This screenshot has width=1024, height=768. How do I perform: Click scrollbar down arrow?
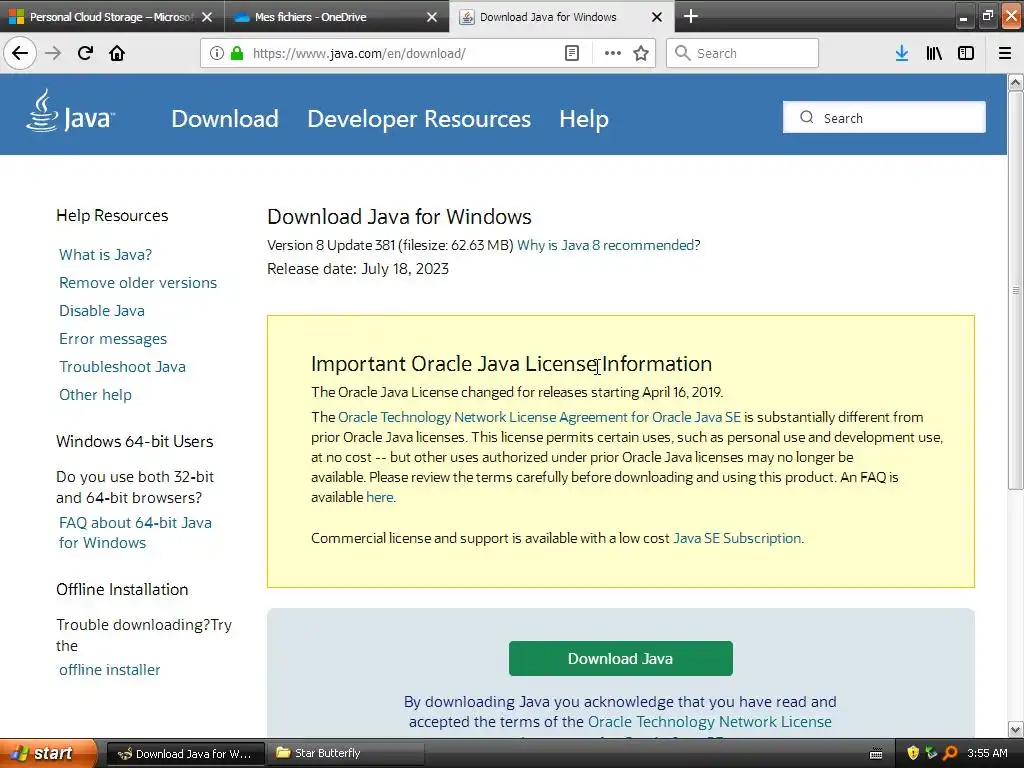[x=1016, y=729]
